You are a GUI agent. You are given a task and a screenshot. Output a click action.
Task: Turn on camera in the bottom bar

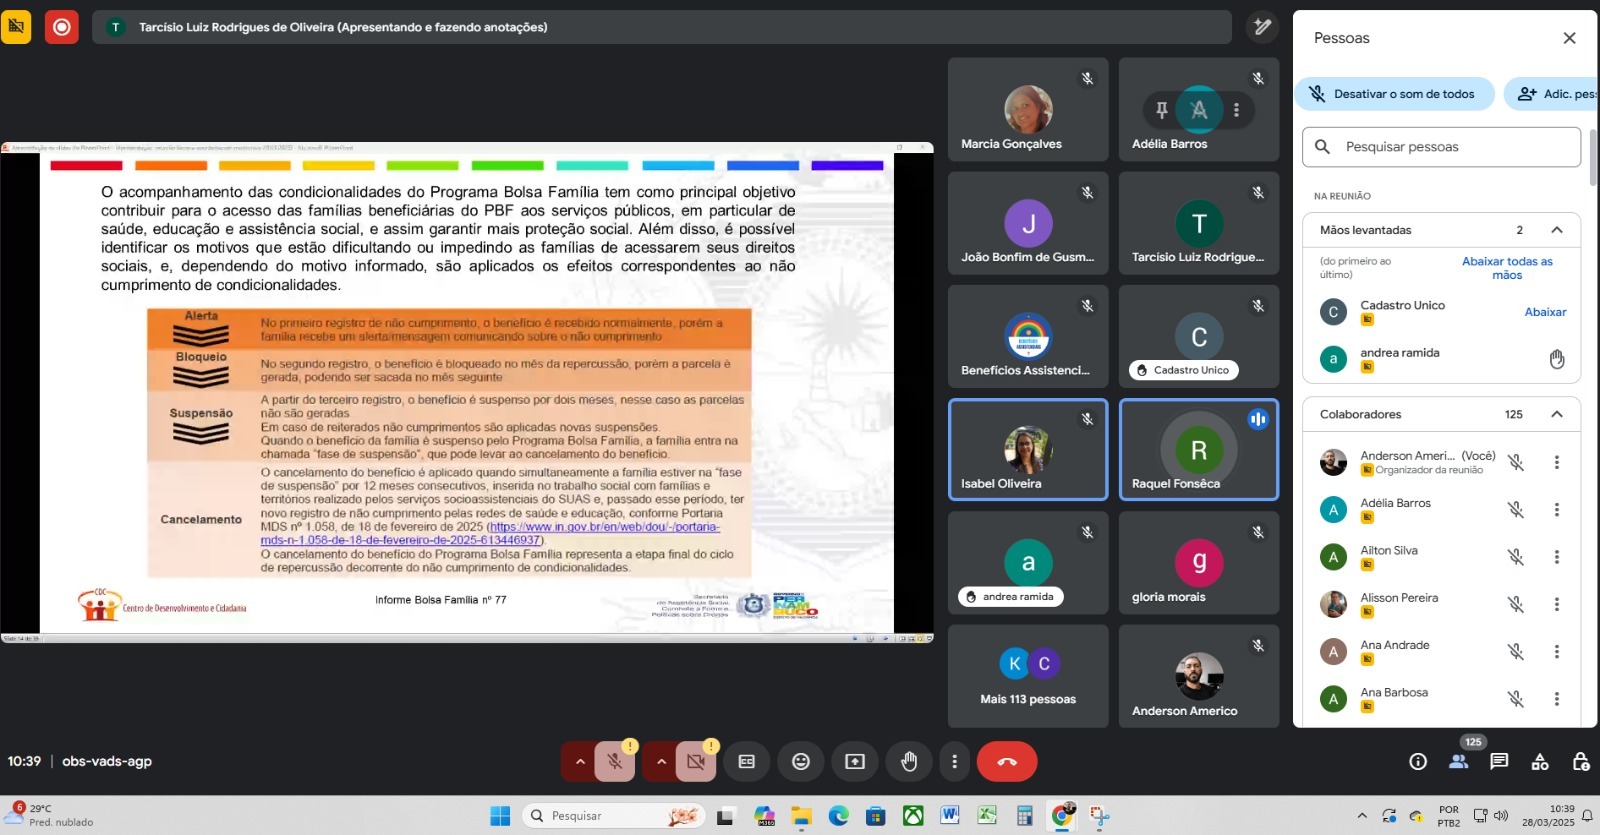pyautogui.click(x=696, y=762)
